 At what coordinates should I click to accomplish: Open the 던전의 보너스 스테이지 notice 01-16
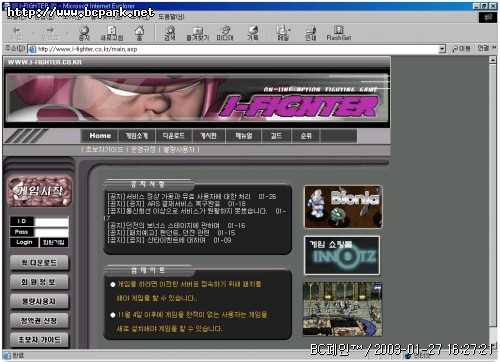(176, 226)
